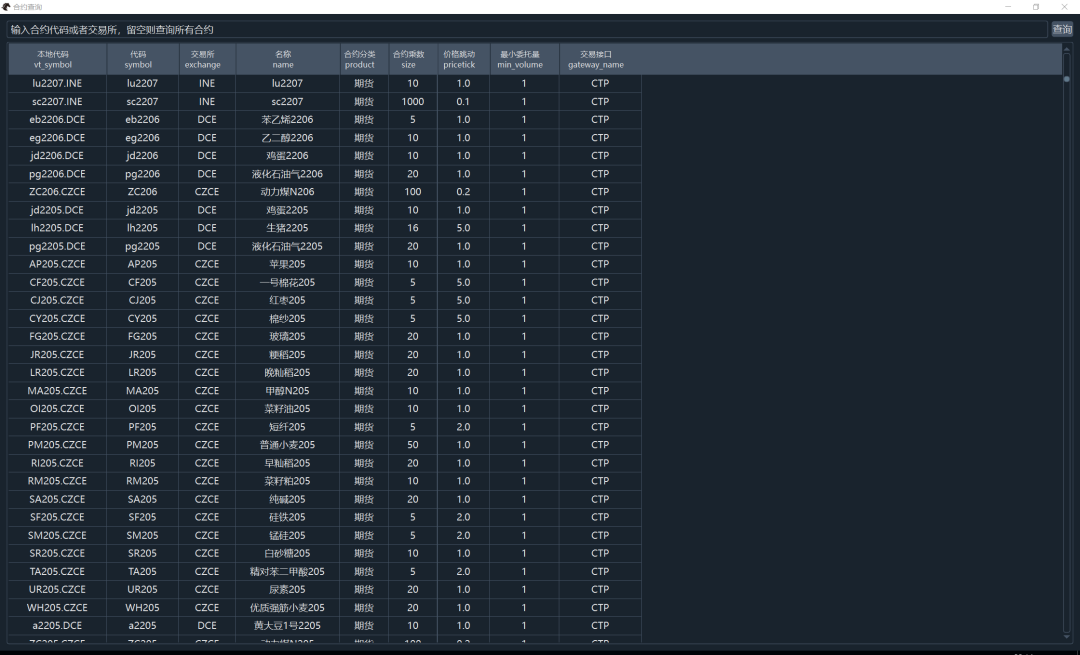This screenshot has height=655, width=1080.
Task: Select cell UR205.CZCE
Action: [57, 590]
